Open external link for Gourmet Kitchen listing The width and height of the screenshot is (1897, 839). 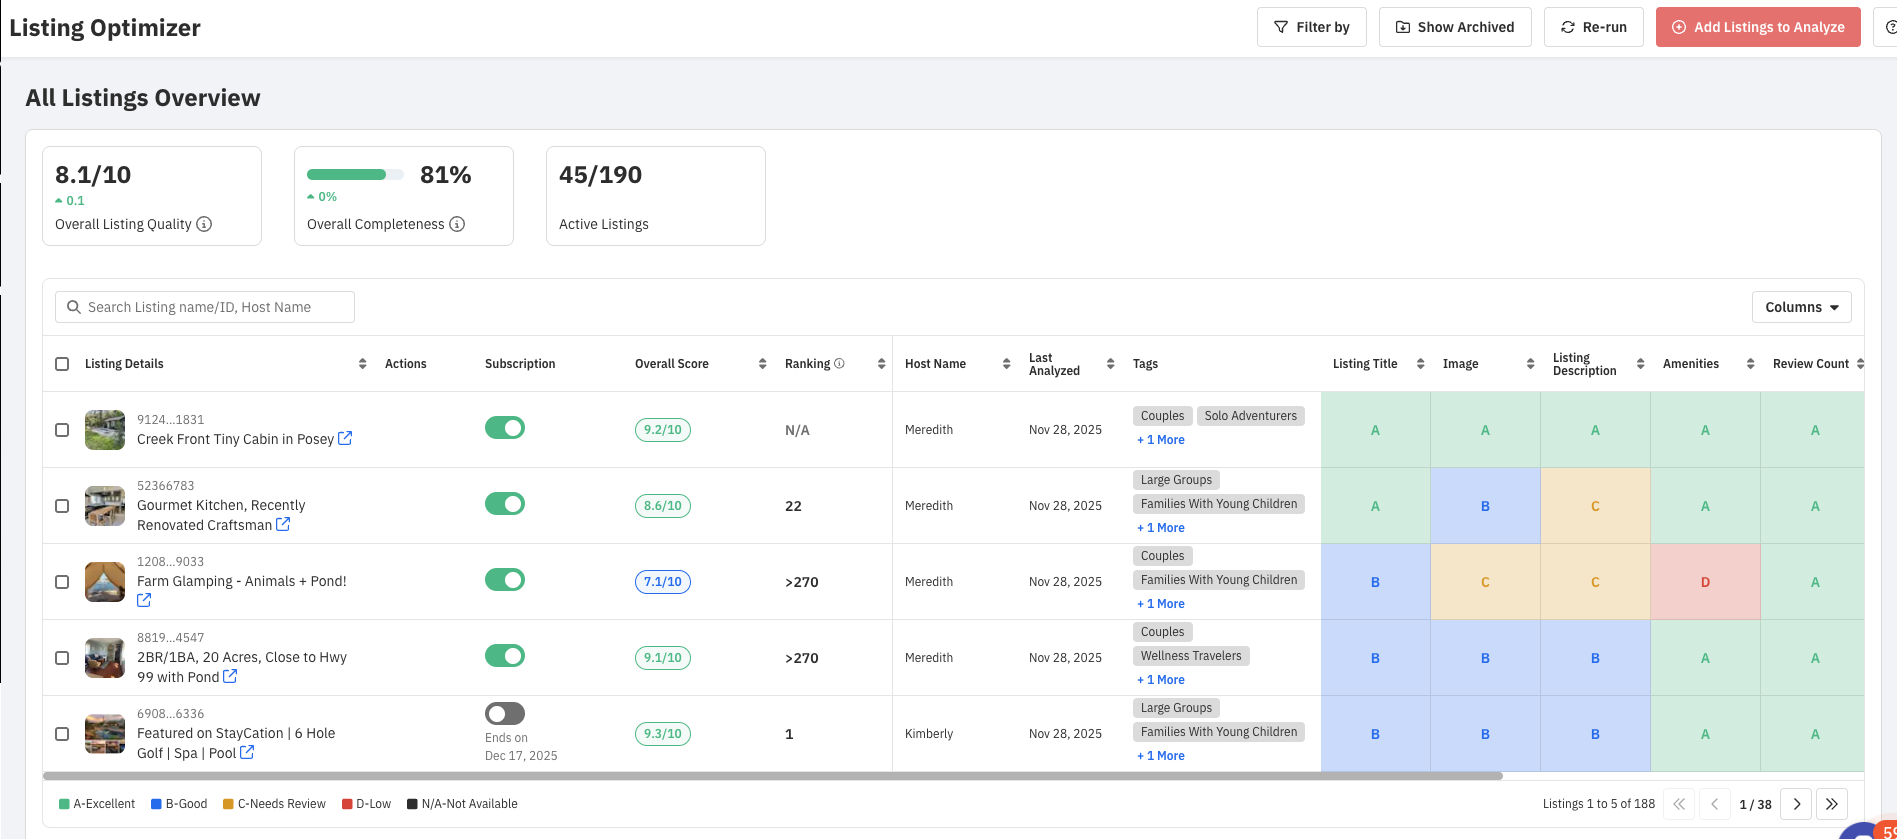tap(283, 524)
